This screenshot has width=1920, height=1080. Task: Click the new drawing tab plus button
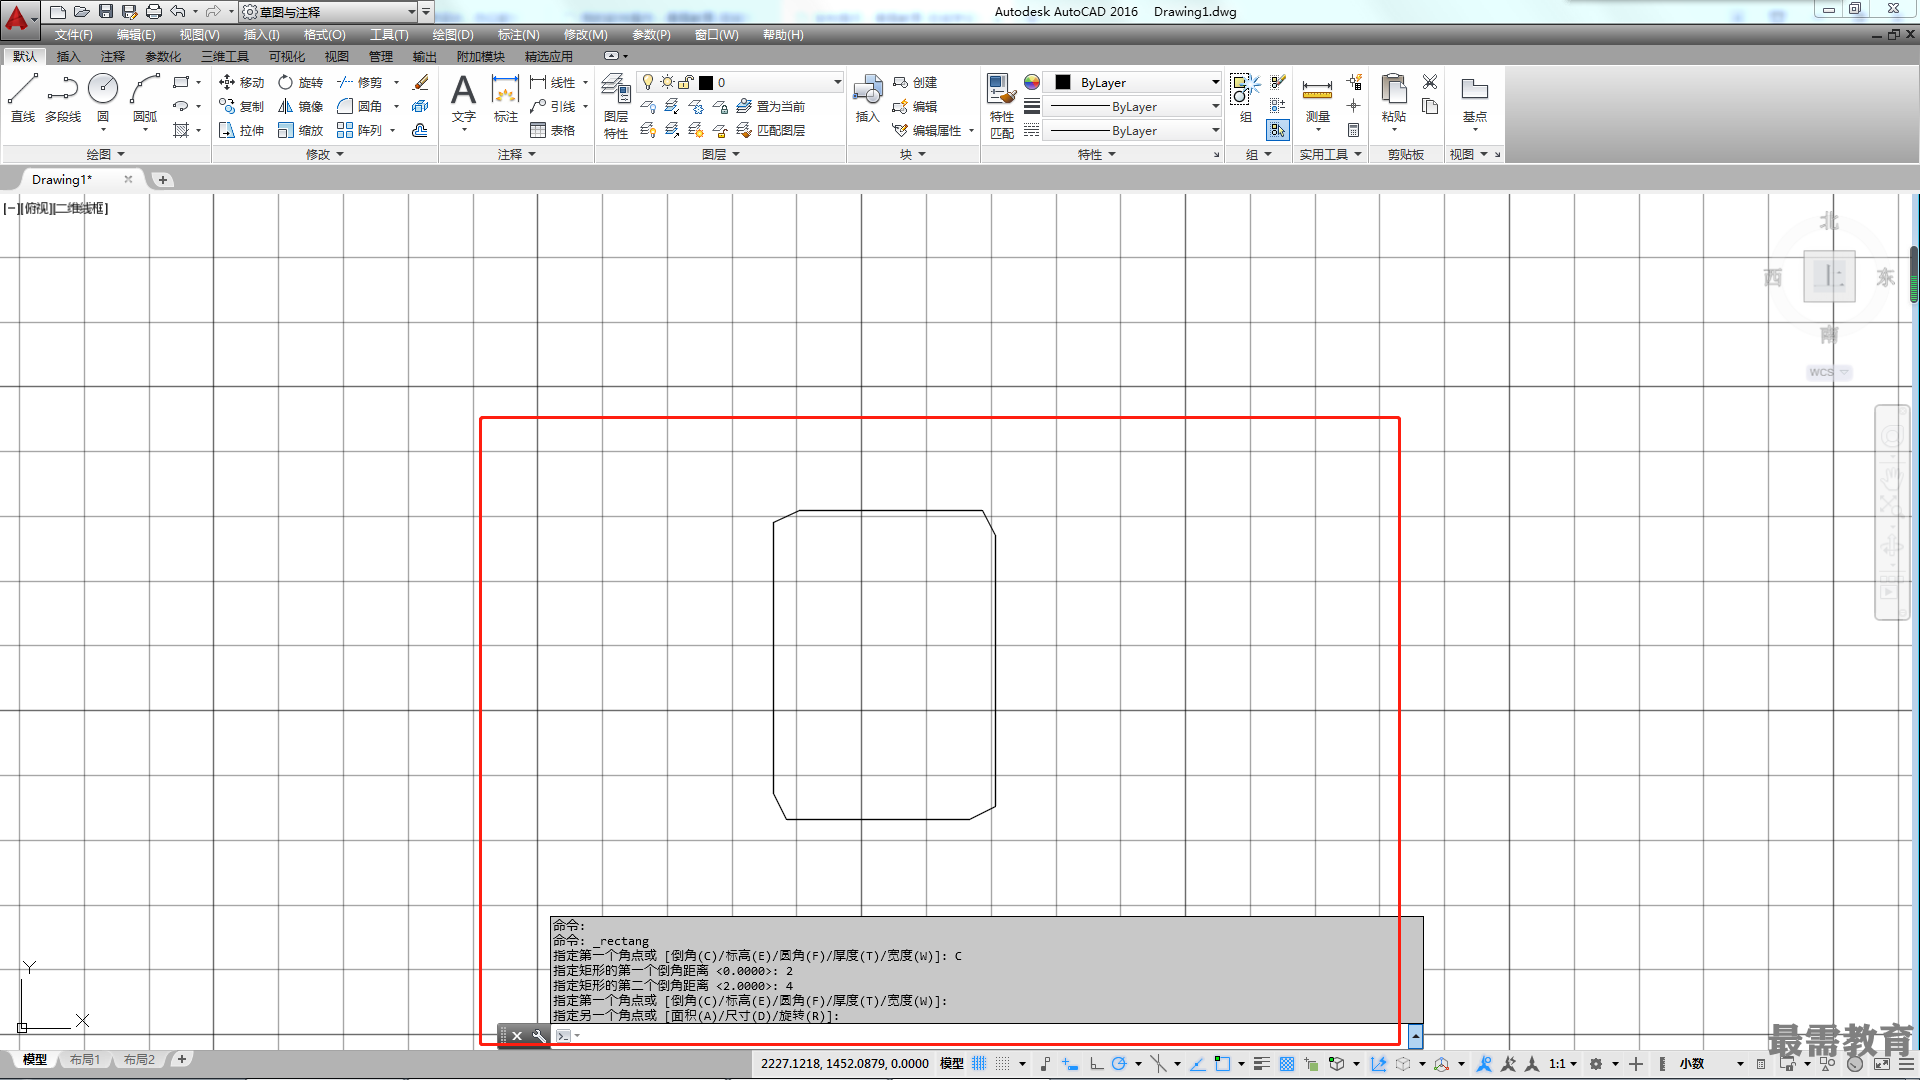click(163, 180)
